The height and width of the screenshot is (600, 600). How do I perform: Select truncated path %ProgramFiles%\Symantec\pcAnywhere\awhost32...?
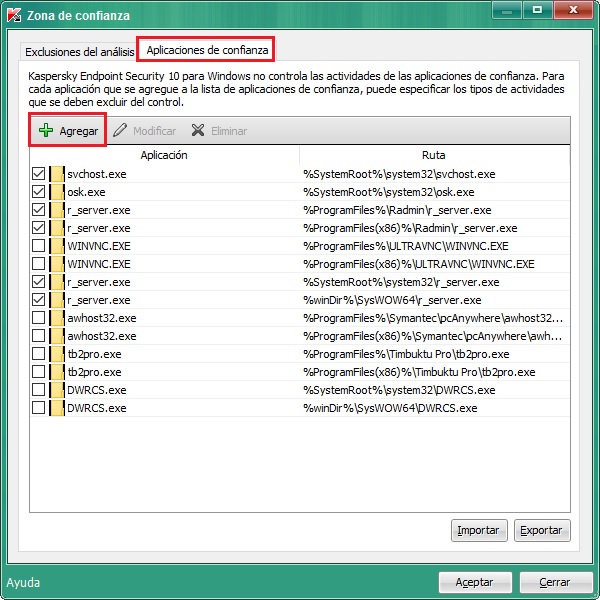tap(433, 318)
